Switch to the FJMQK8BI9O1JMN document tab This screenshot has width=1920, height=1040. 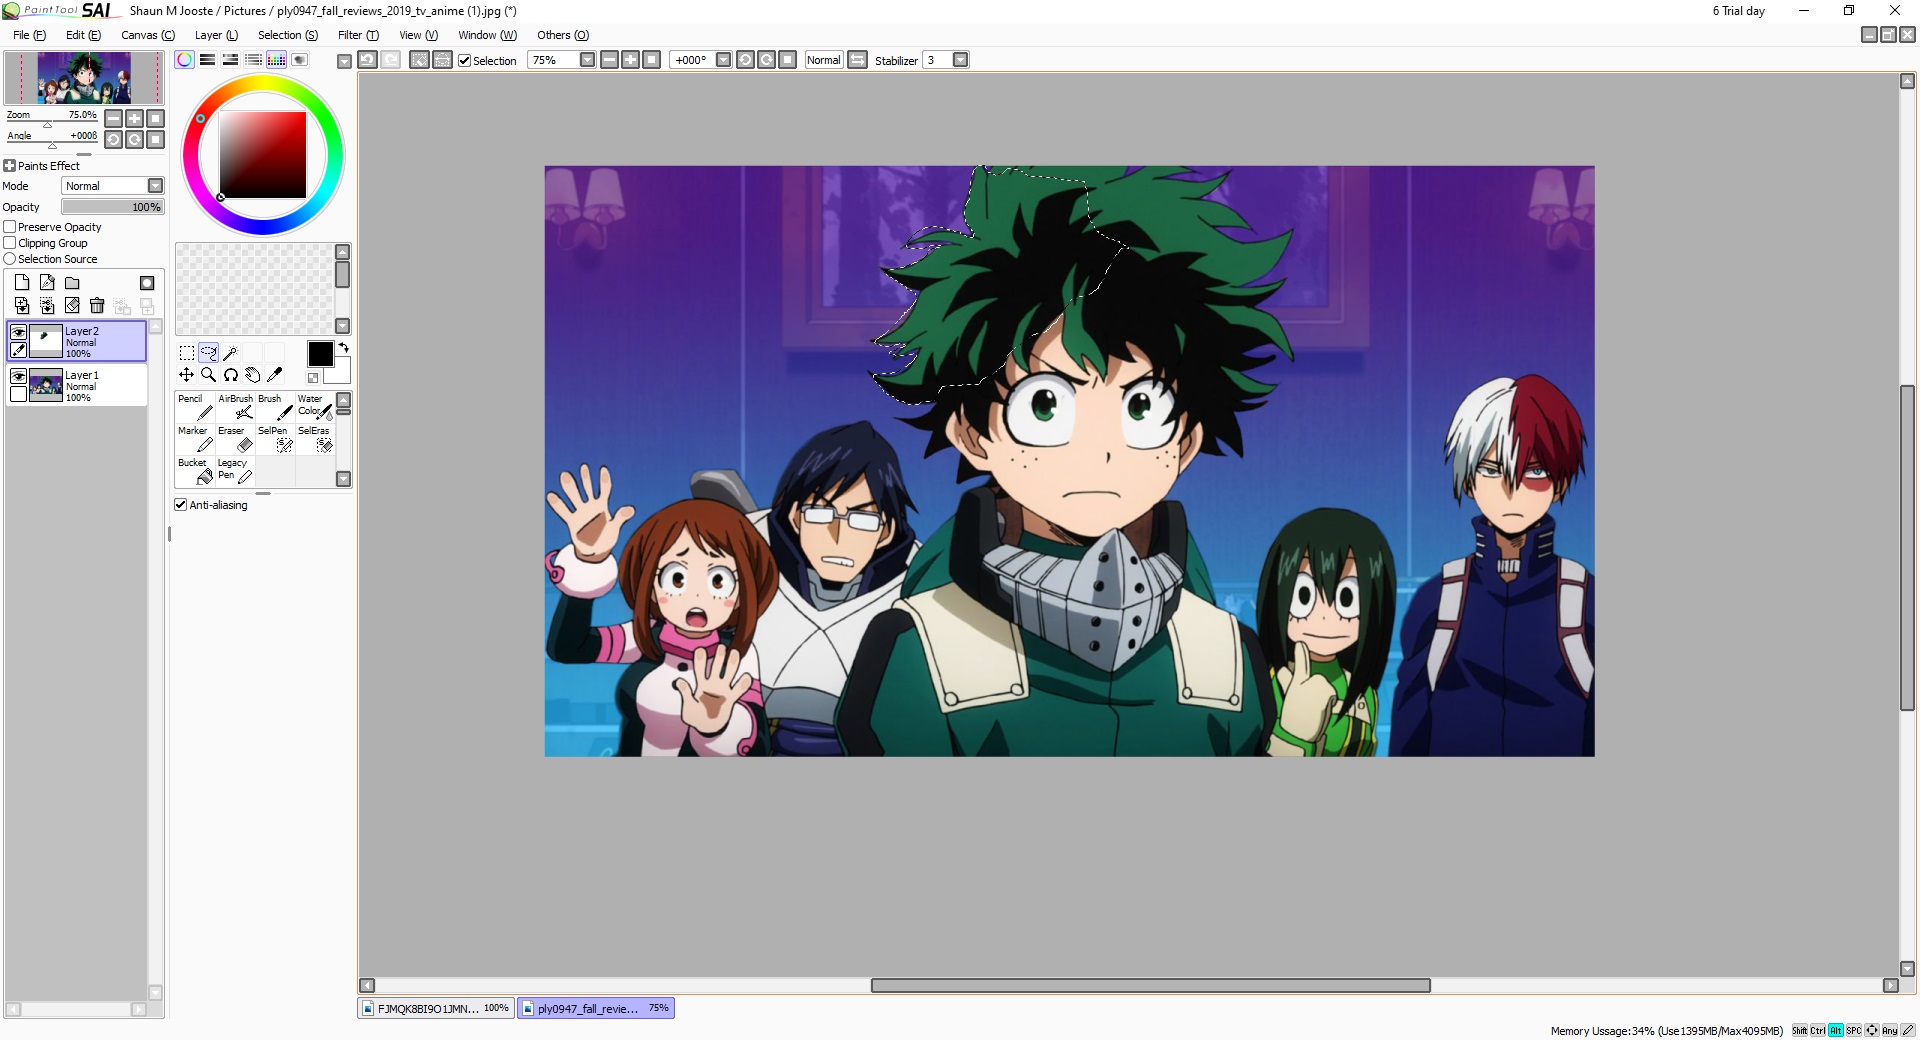[x=436, y=1008]
